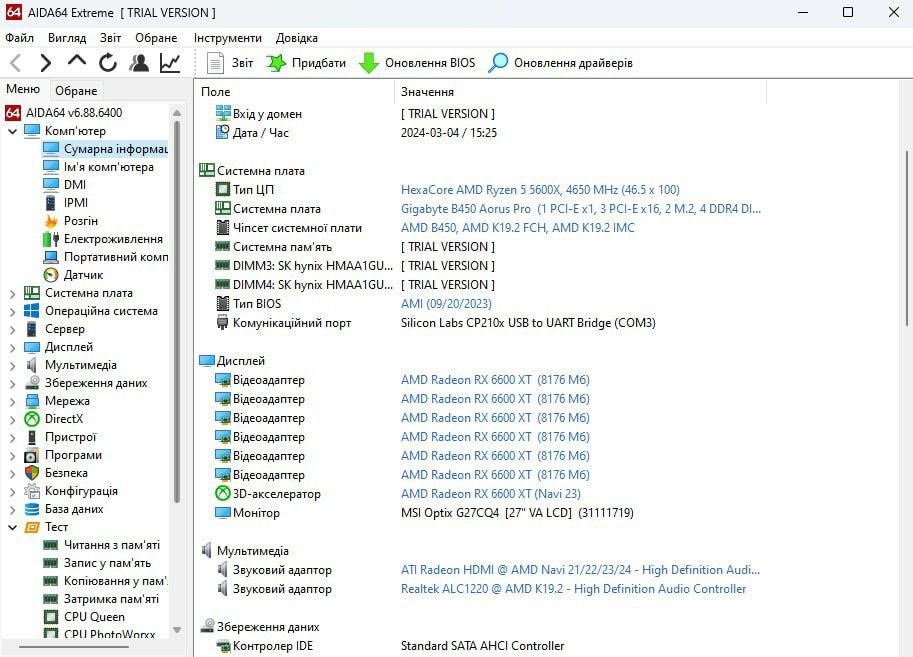The image size is (913, 657).
Task: Switch to the Меню tab
Action: coord(23,89)
